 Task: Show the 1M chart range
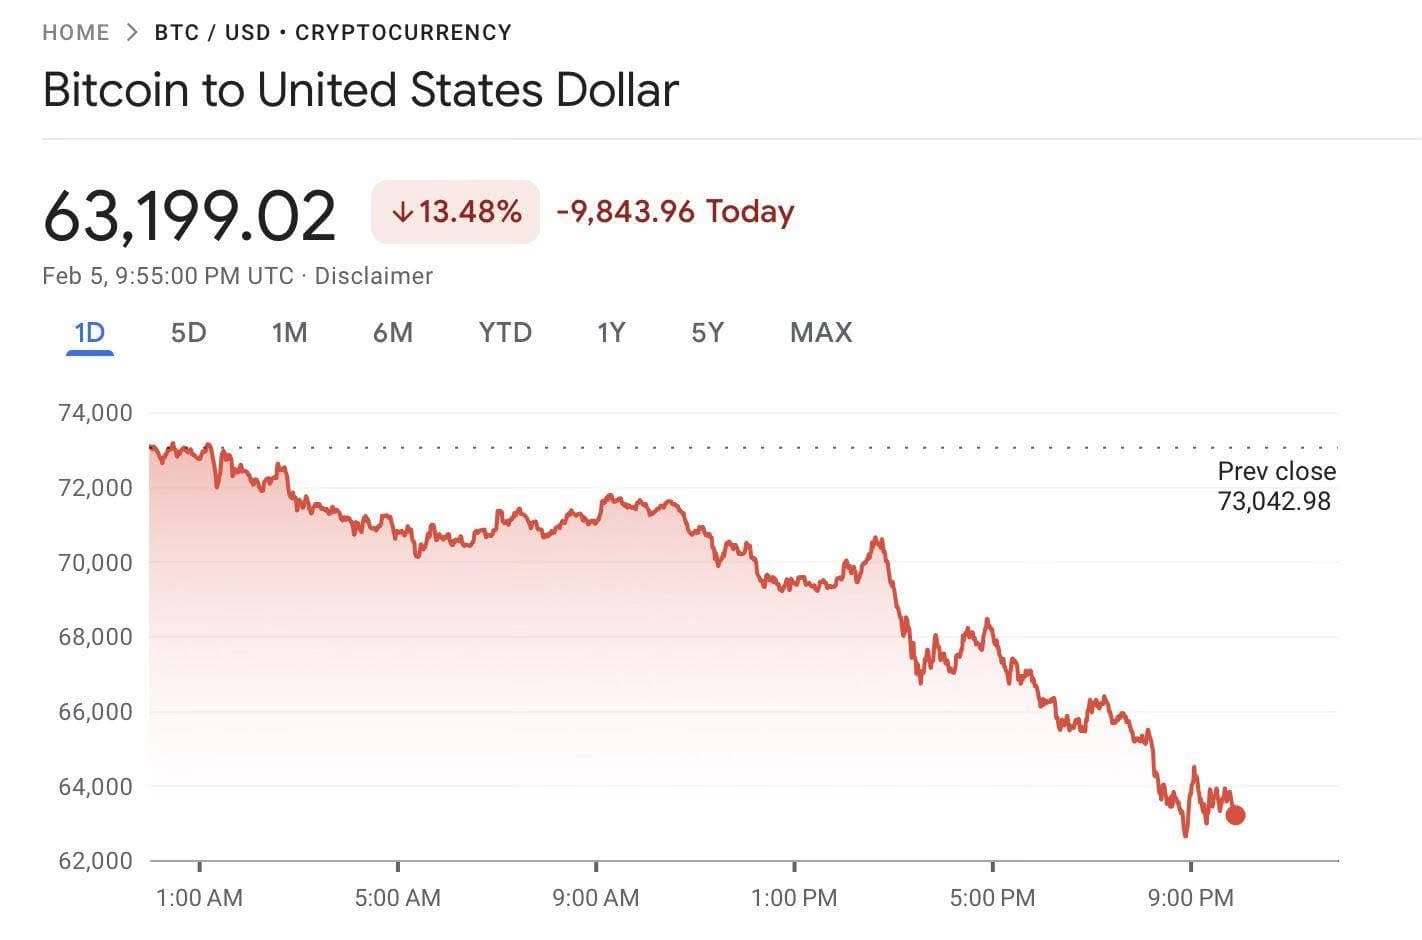[289, 333]
